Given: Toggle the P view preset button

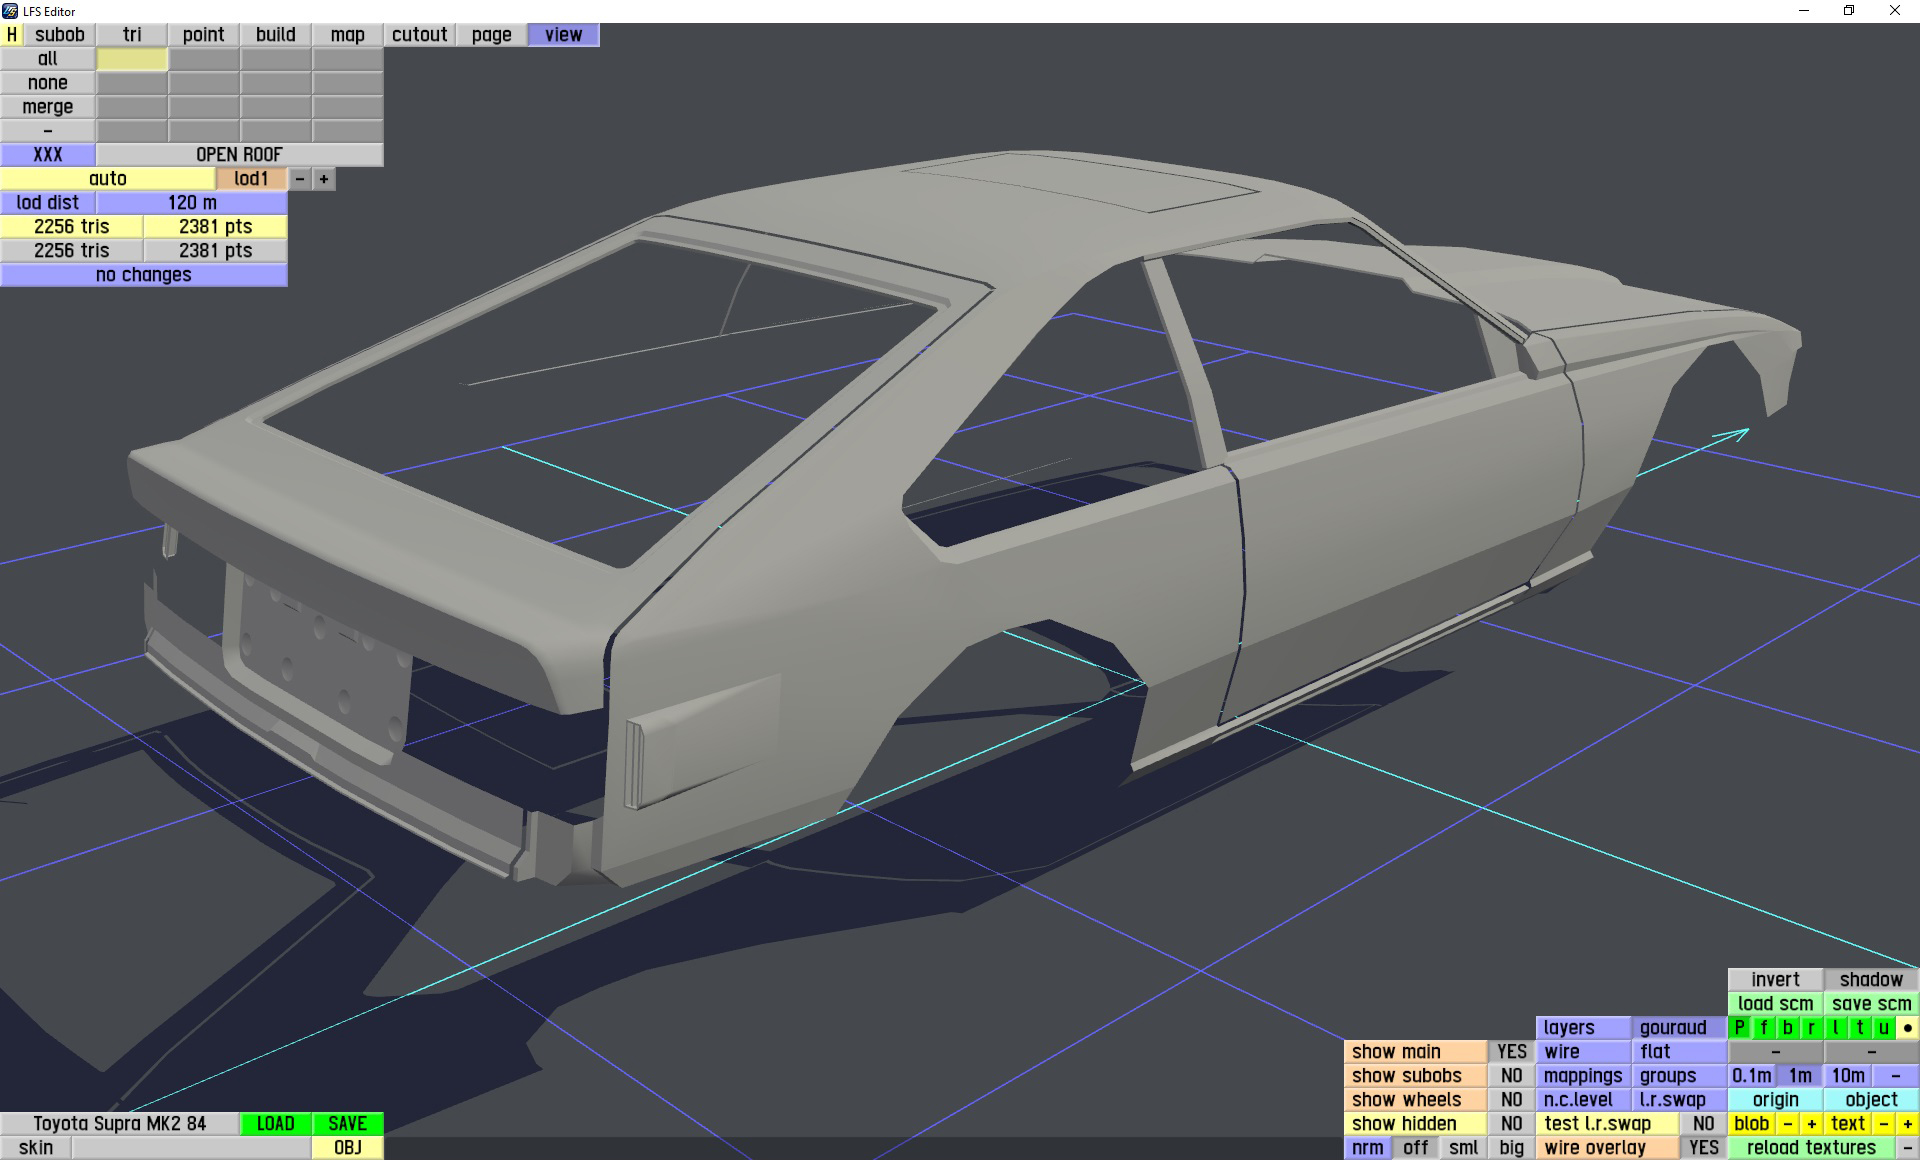Looking at the screenshot, I should pyautogui.click(x=1739, y=1027).
